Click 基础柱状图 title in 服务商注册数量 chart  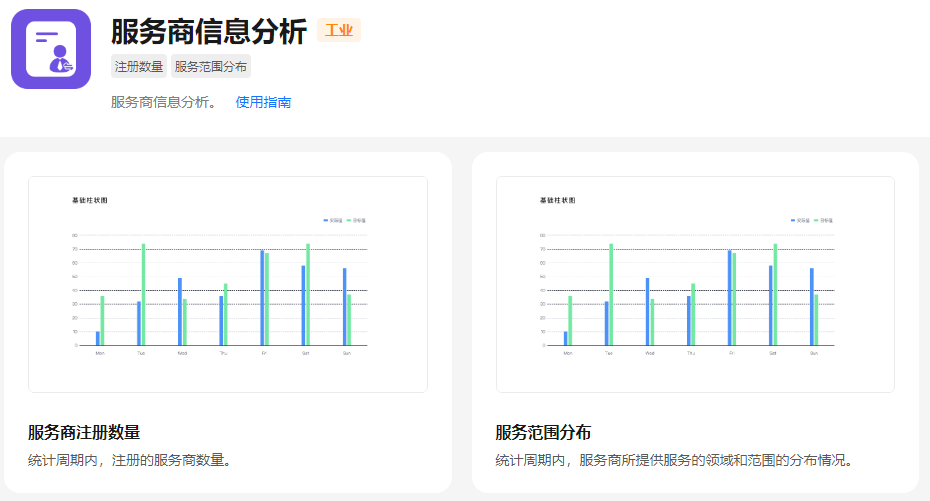(x=90, y=200)
